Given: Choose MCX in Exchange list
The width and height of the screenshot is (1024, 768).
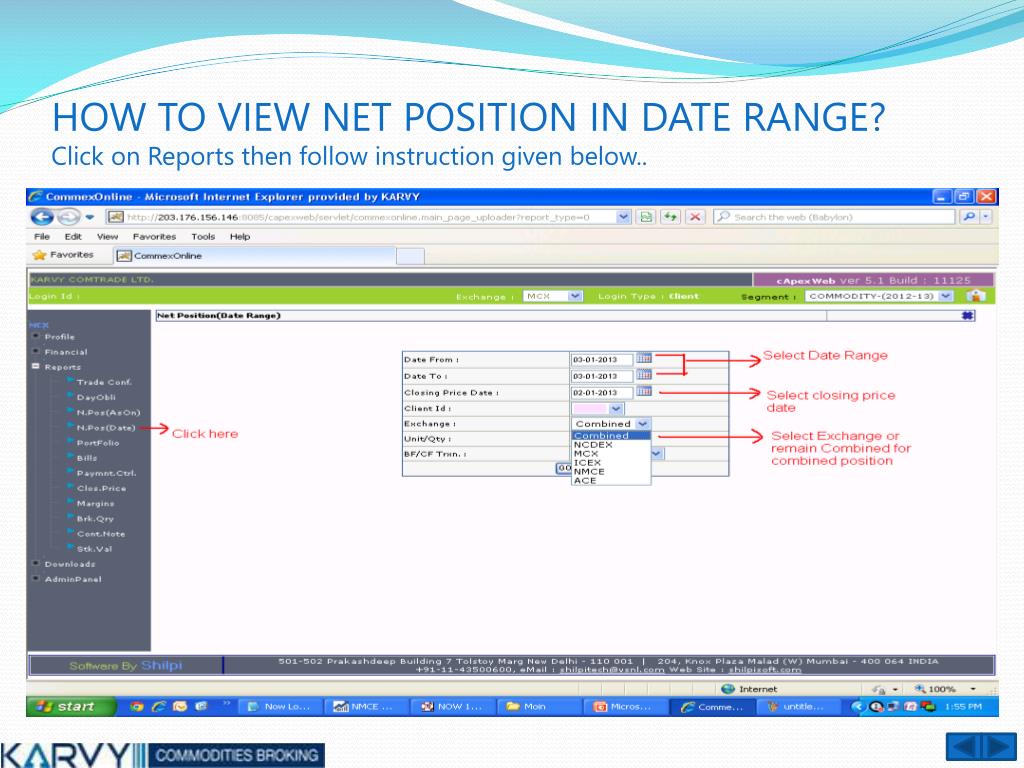Looking at the screenshot, I should pyautogui.click(x=611, y=453).
